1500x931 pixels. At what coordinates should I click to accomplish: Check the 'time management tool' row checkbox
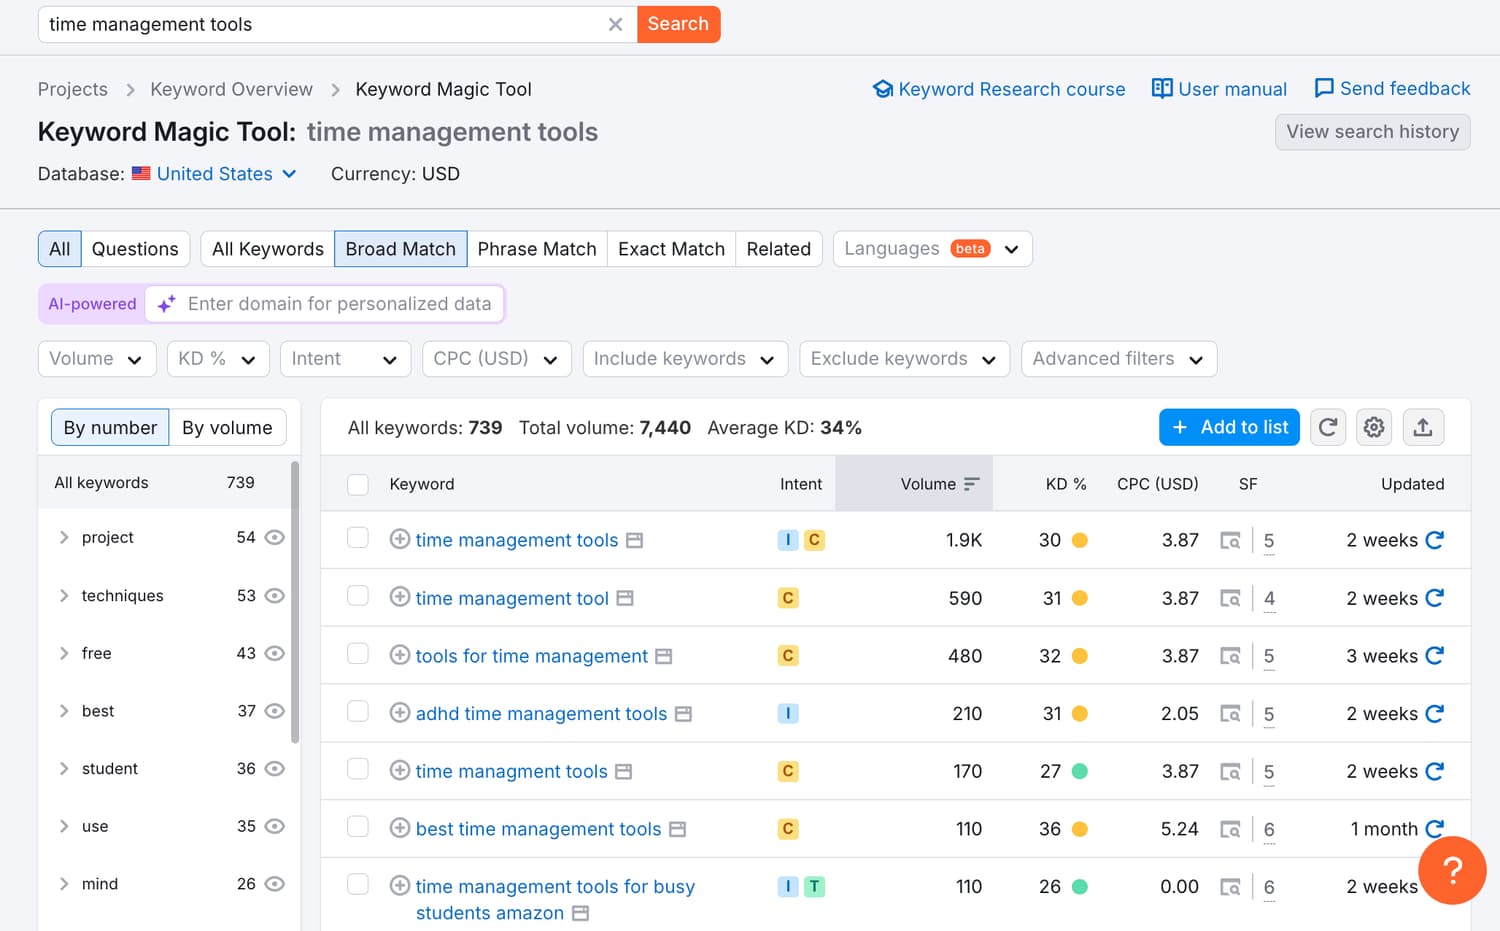coord(358,596)
